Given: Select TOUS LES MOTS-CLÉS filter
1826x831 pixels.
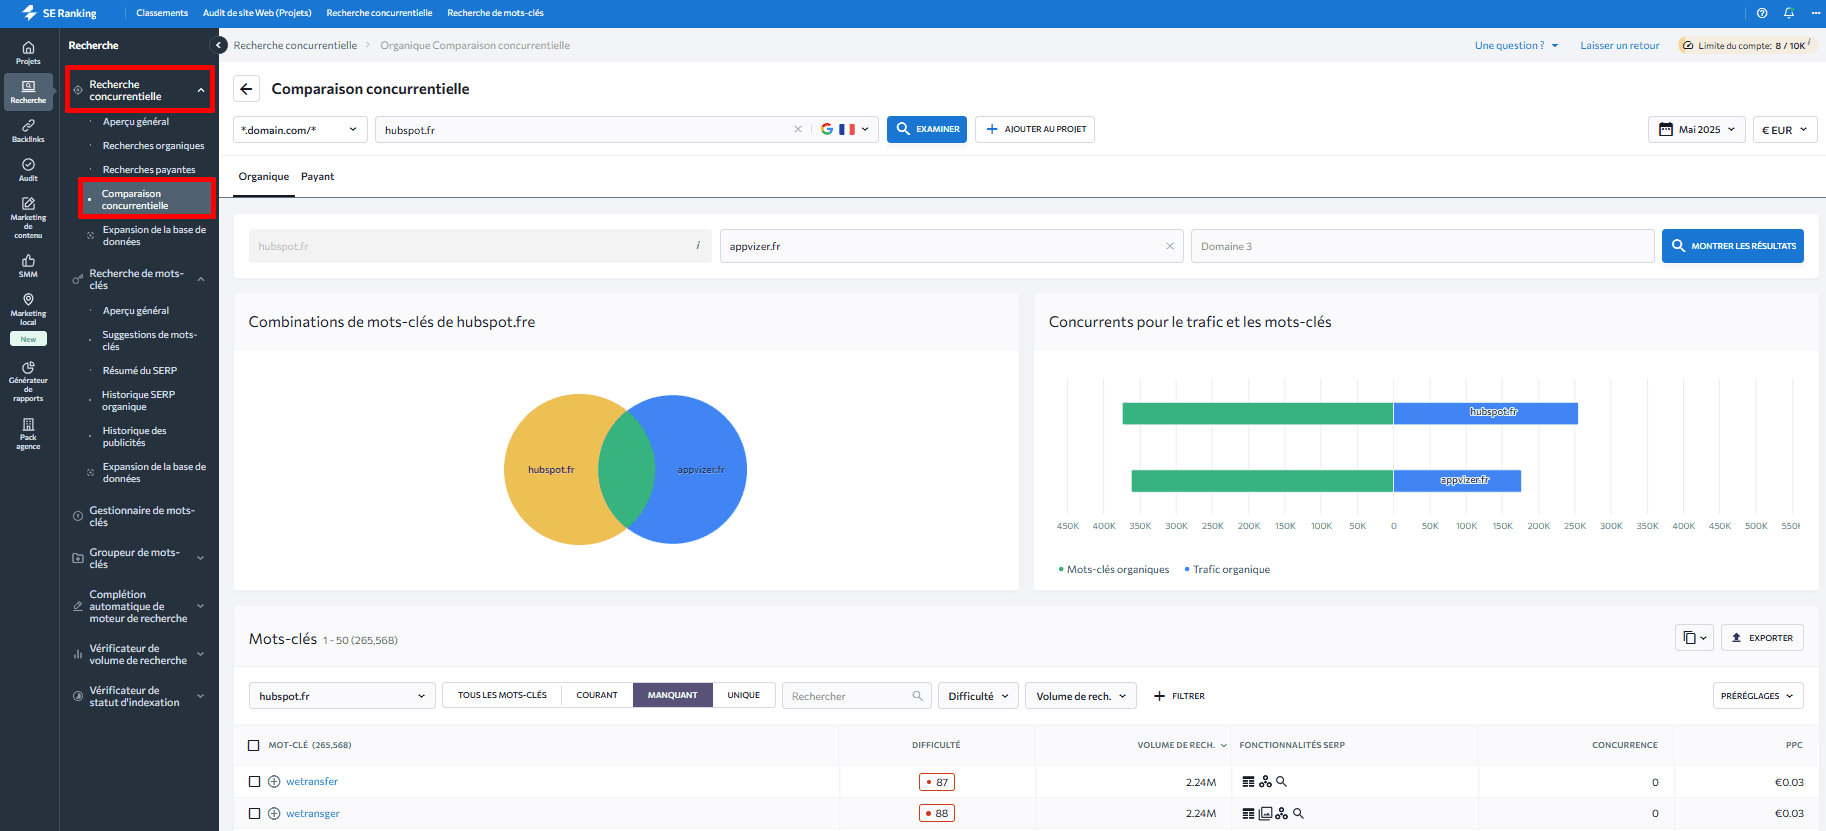Looking at the screenshot, I should [x=502, y=695].
